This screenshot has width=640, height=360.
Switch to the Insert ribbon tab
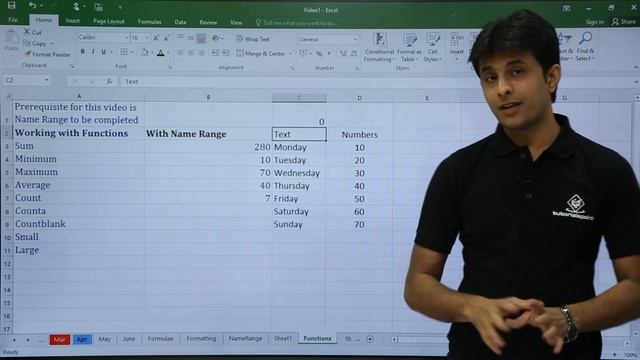(x=73, y=20)
